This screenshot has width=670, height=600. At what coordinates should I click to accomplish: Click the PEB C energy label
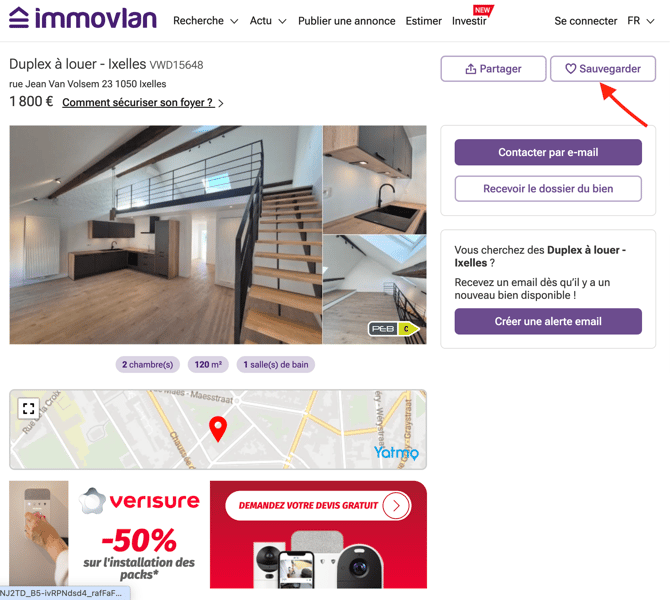pyautogui.click(x=393, y=329)
